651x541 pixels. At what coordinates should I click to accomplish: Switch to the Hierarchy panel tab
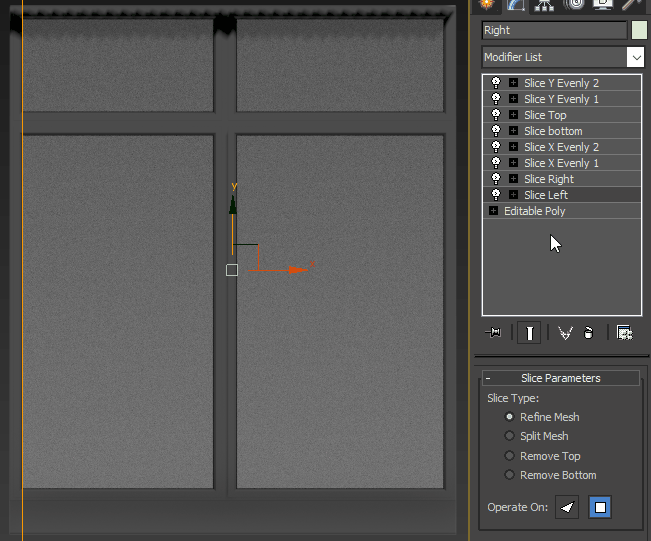click(544, 4)
